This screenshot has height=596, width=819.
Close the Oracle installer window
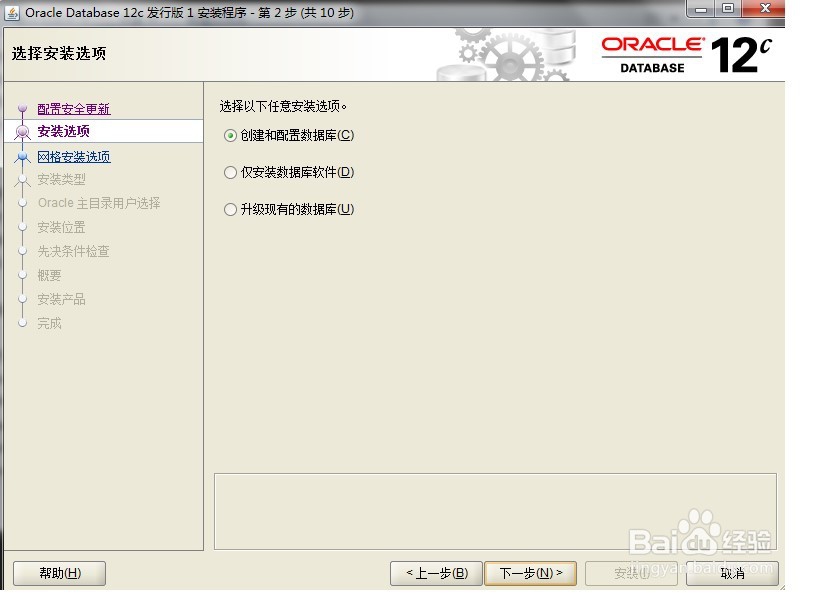[x=764, y=9]
